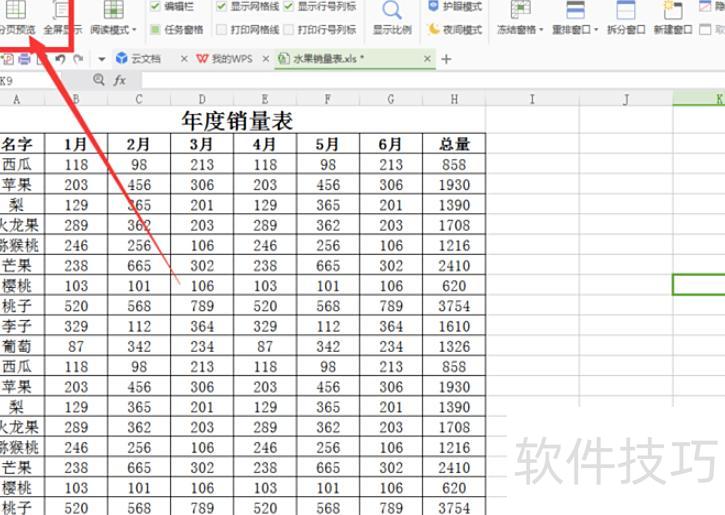Uncheck the 编辑栏 checkbox
Screen dimensions: 725x515
click(155, 6)
